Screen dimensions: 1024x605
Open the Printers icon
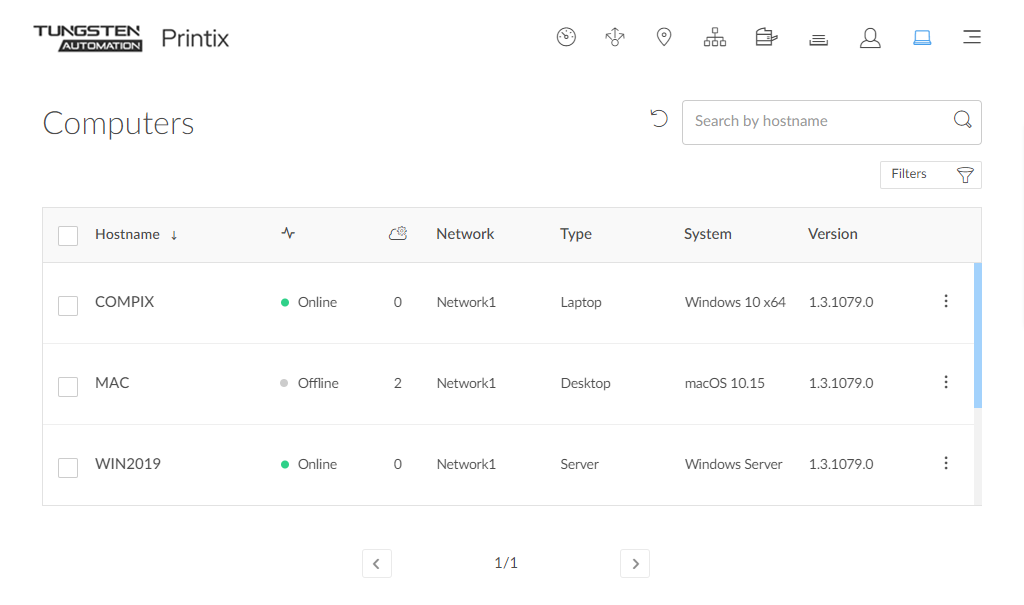(818, 39)
